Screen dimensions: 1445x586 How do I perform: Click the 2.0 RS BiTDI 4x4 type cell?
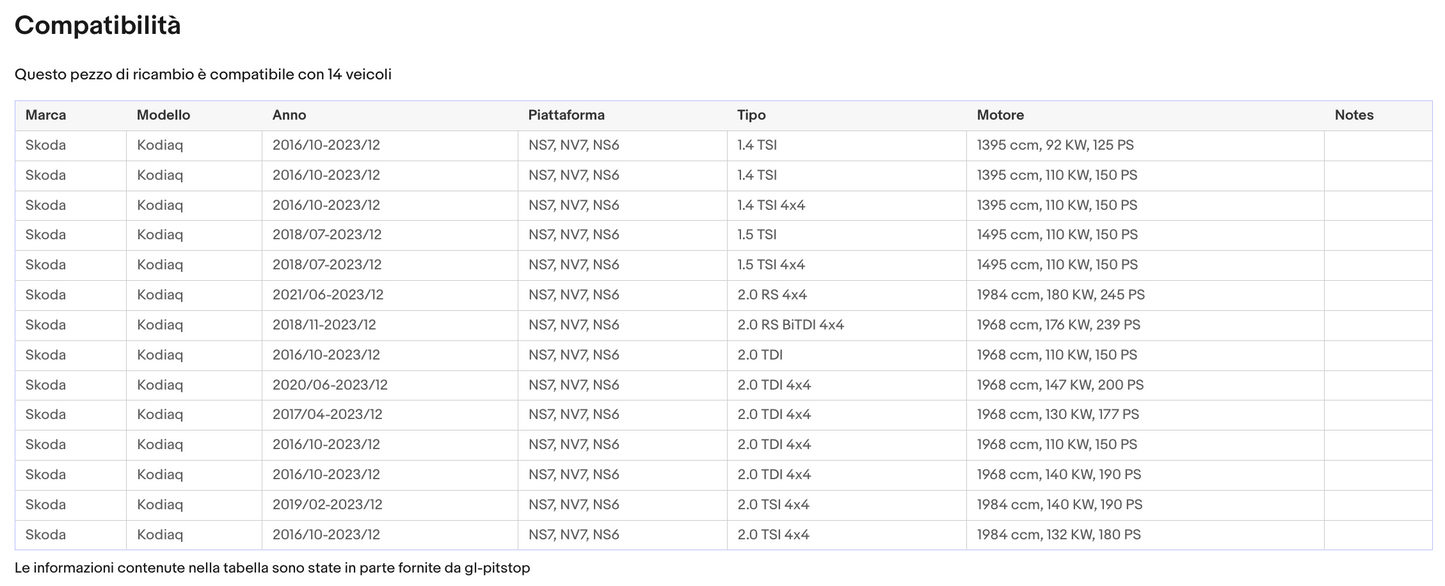790,325
